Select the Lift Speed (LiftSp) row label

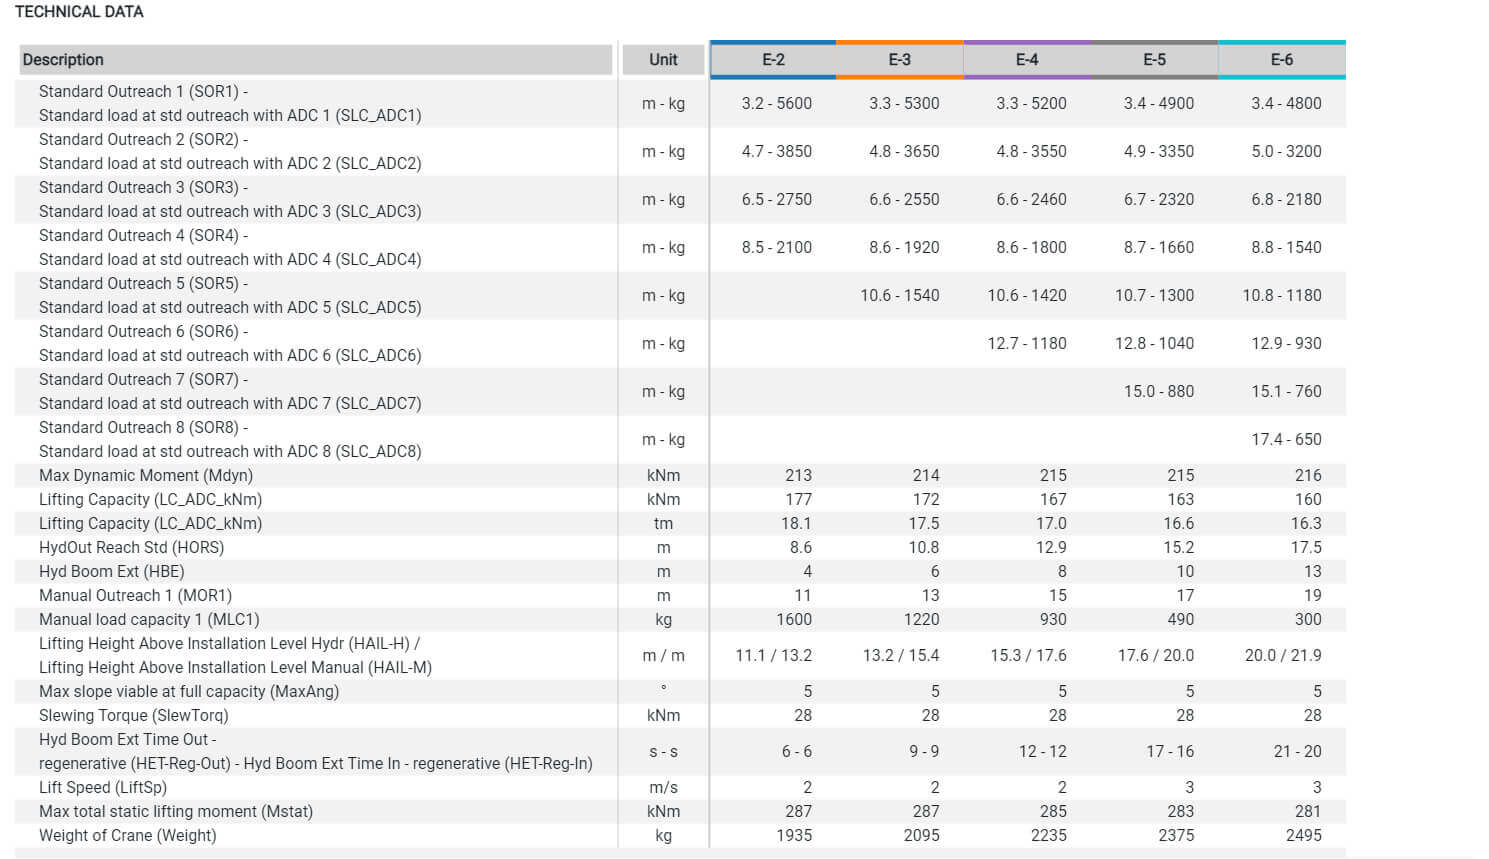point(103,788)
